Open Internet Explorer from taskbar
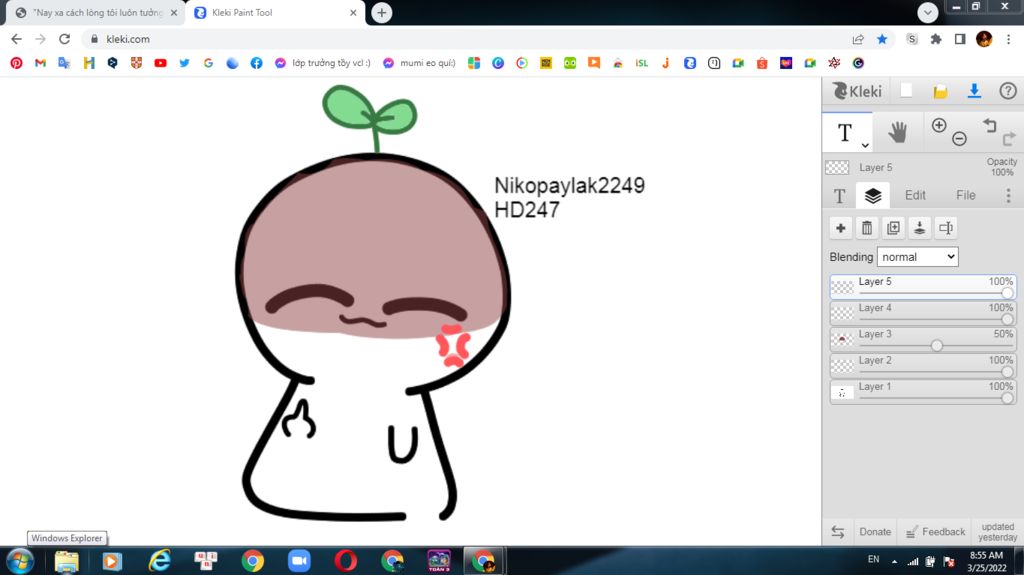This screenshot has width=1024, height=575. click(x=159, y=561)
